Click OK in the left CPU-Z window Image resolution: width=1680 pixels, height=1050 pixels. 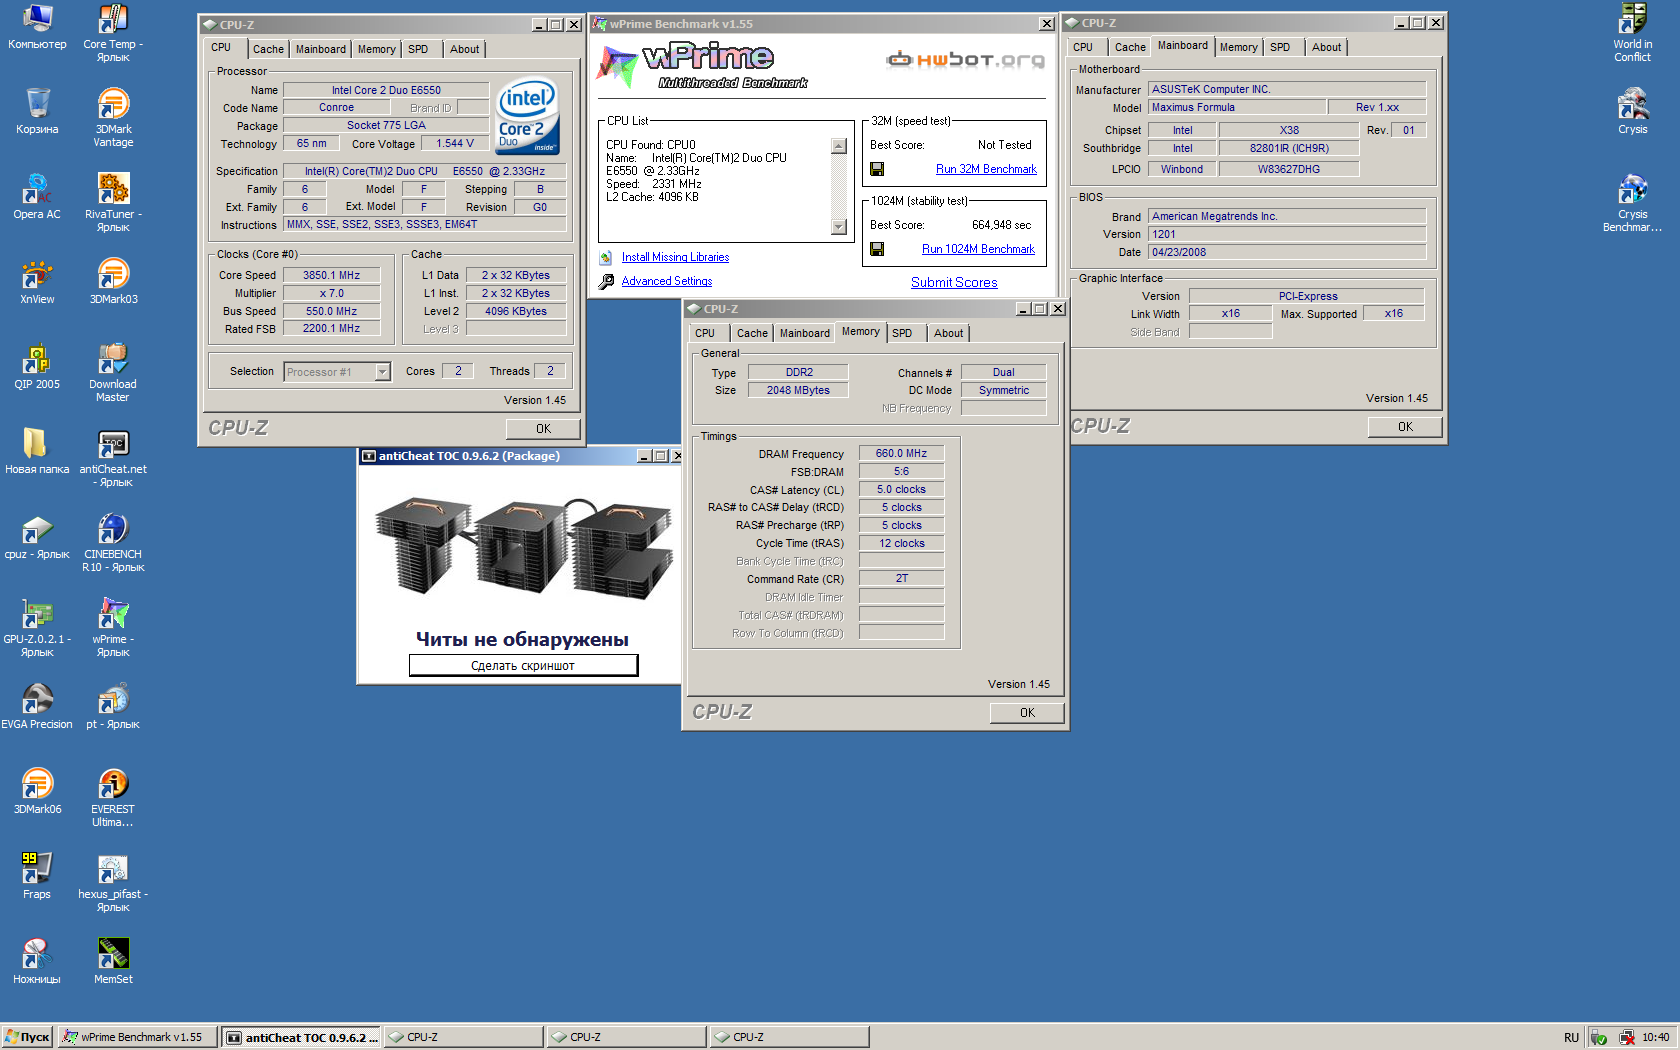(543, 429)
